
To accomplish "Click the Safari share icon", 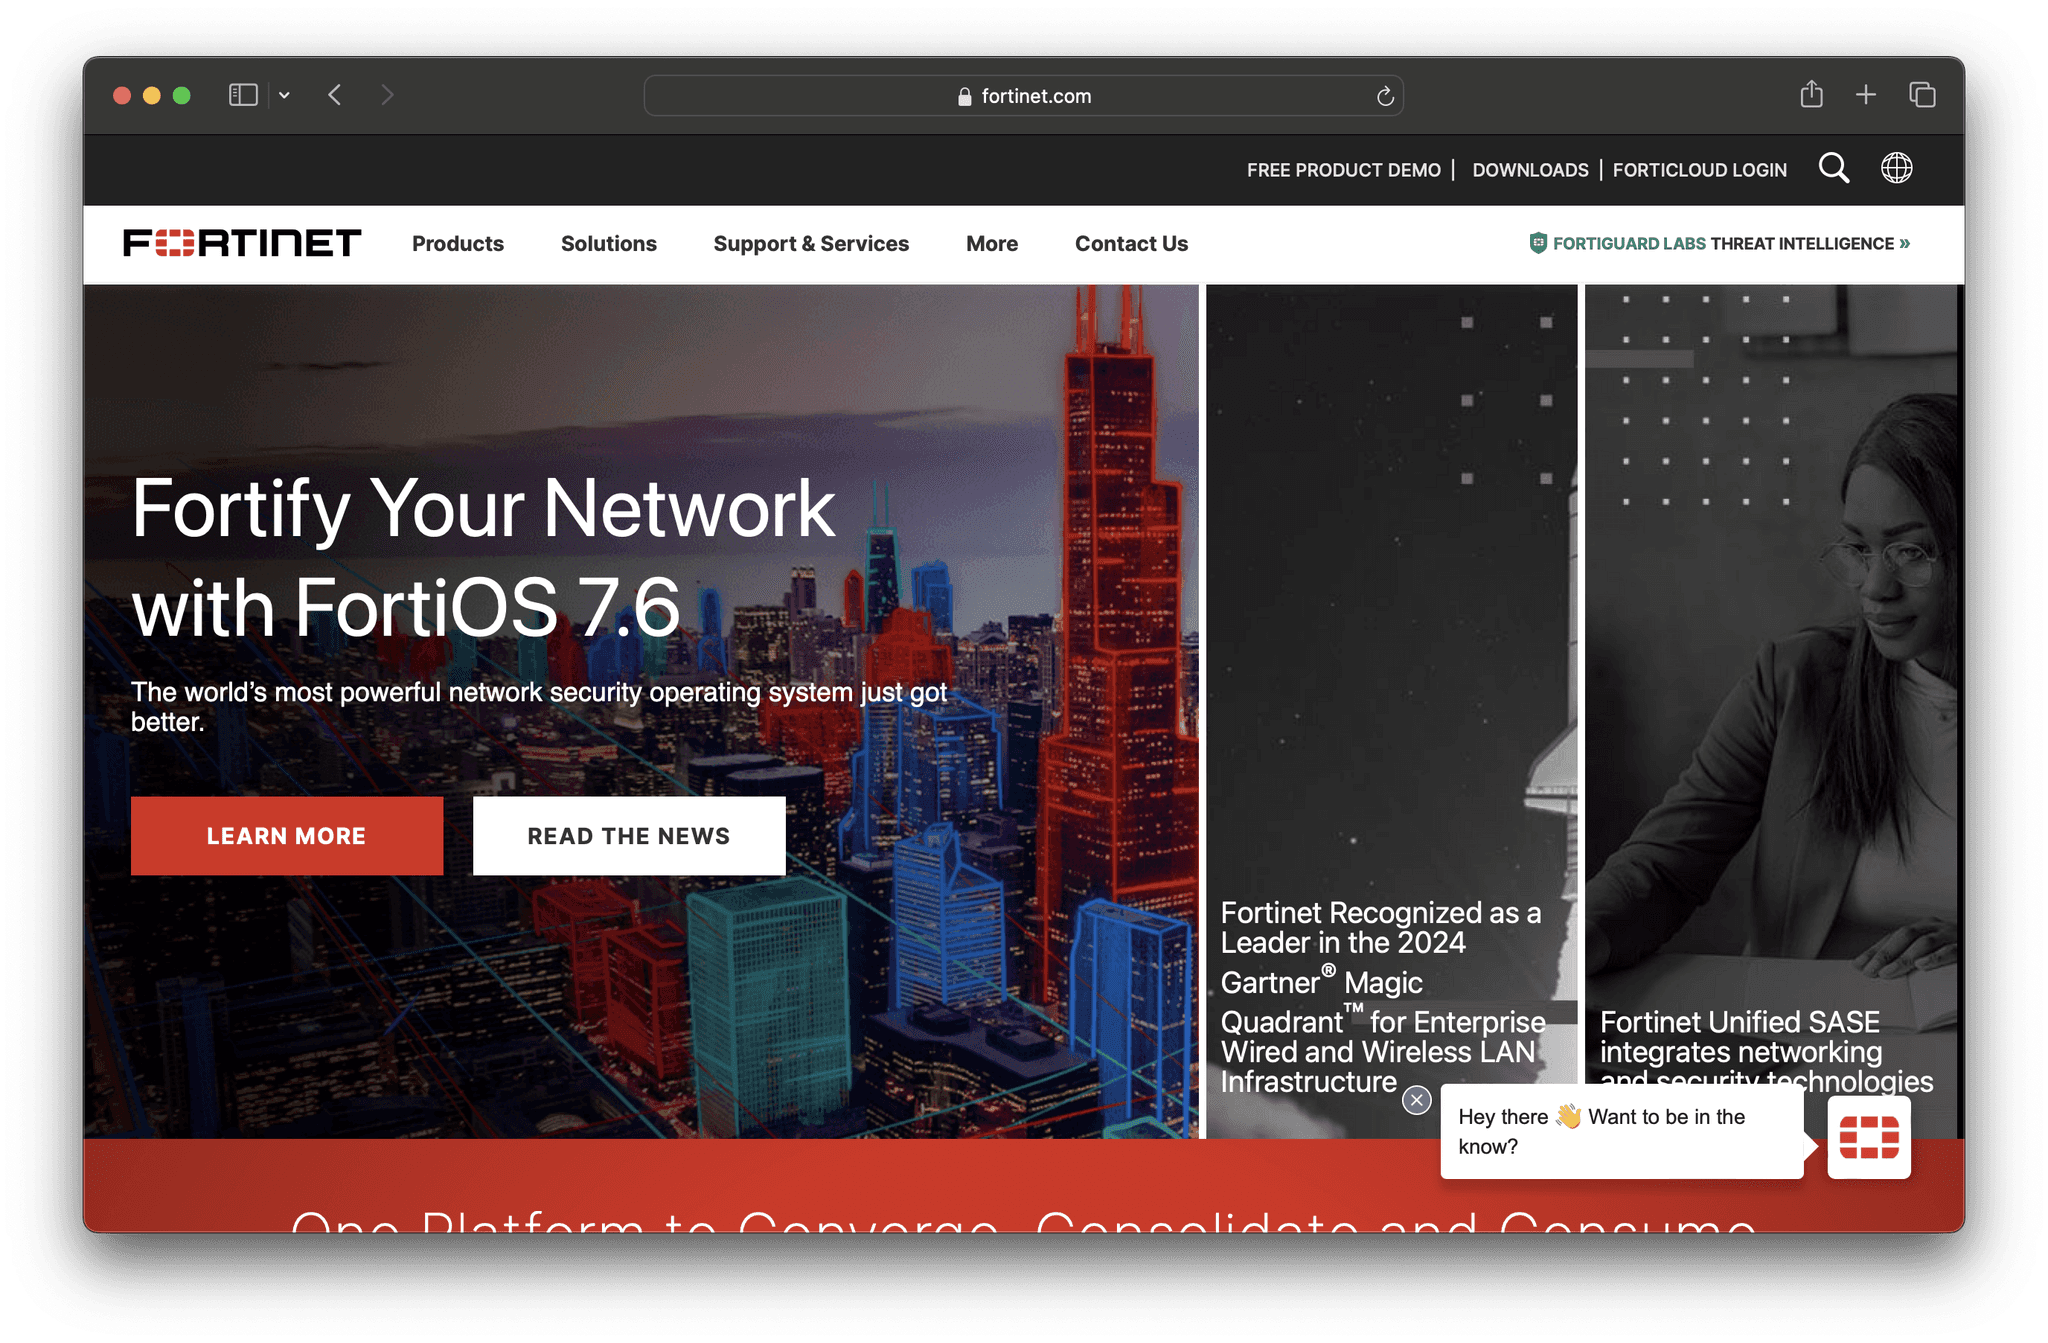I will (x=1810, y=94).
